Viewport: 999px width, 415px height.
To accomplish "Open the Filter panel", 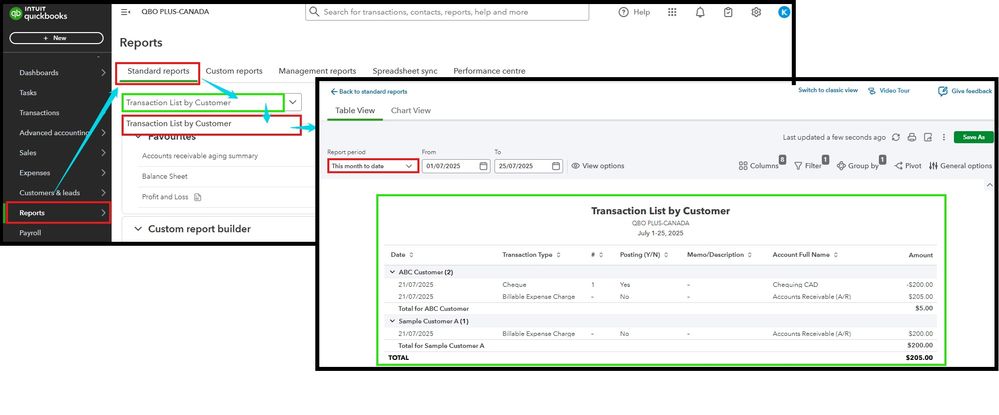I will tap(808, 166).
